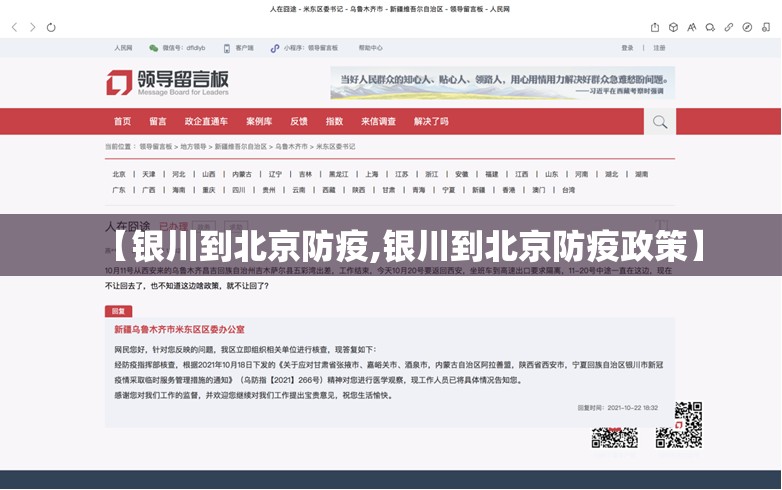Click the 注册 register link

[659, 47]
